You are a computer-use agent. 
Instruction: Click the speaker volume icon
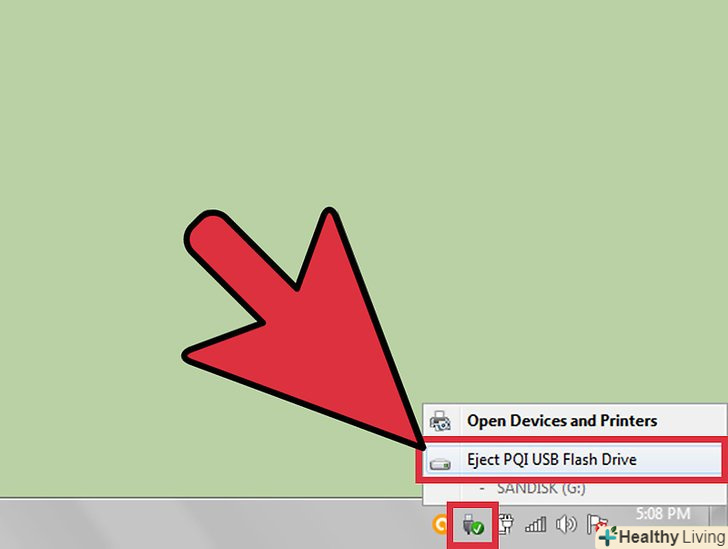(x=566, y=525)
